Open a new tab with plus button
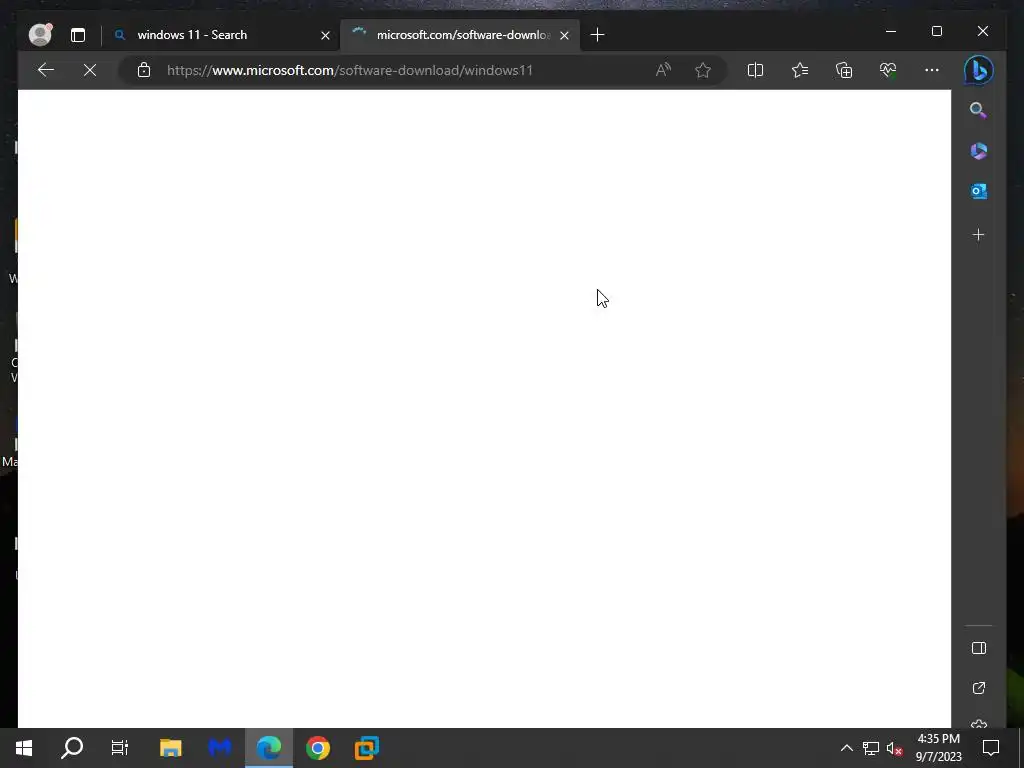This screenshot has height=768, width=1024. (597, 35)
